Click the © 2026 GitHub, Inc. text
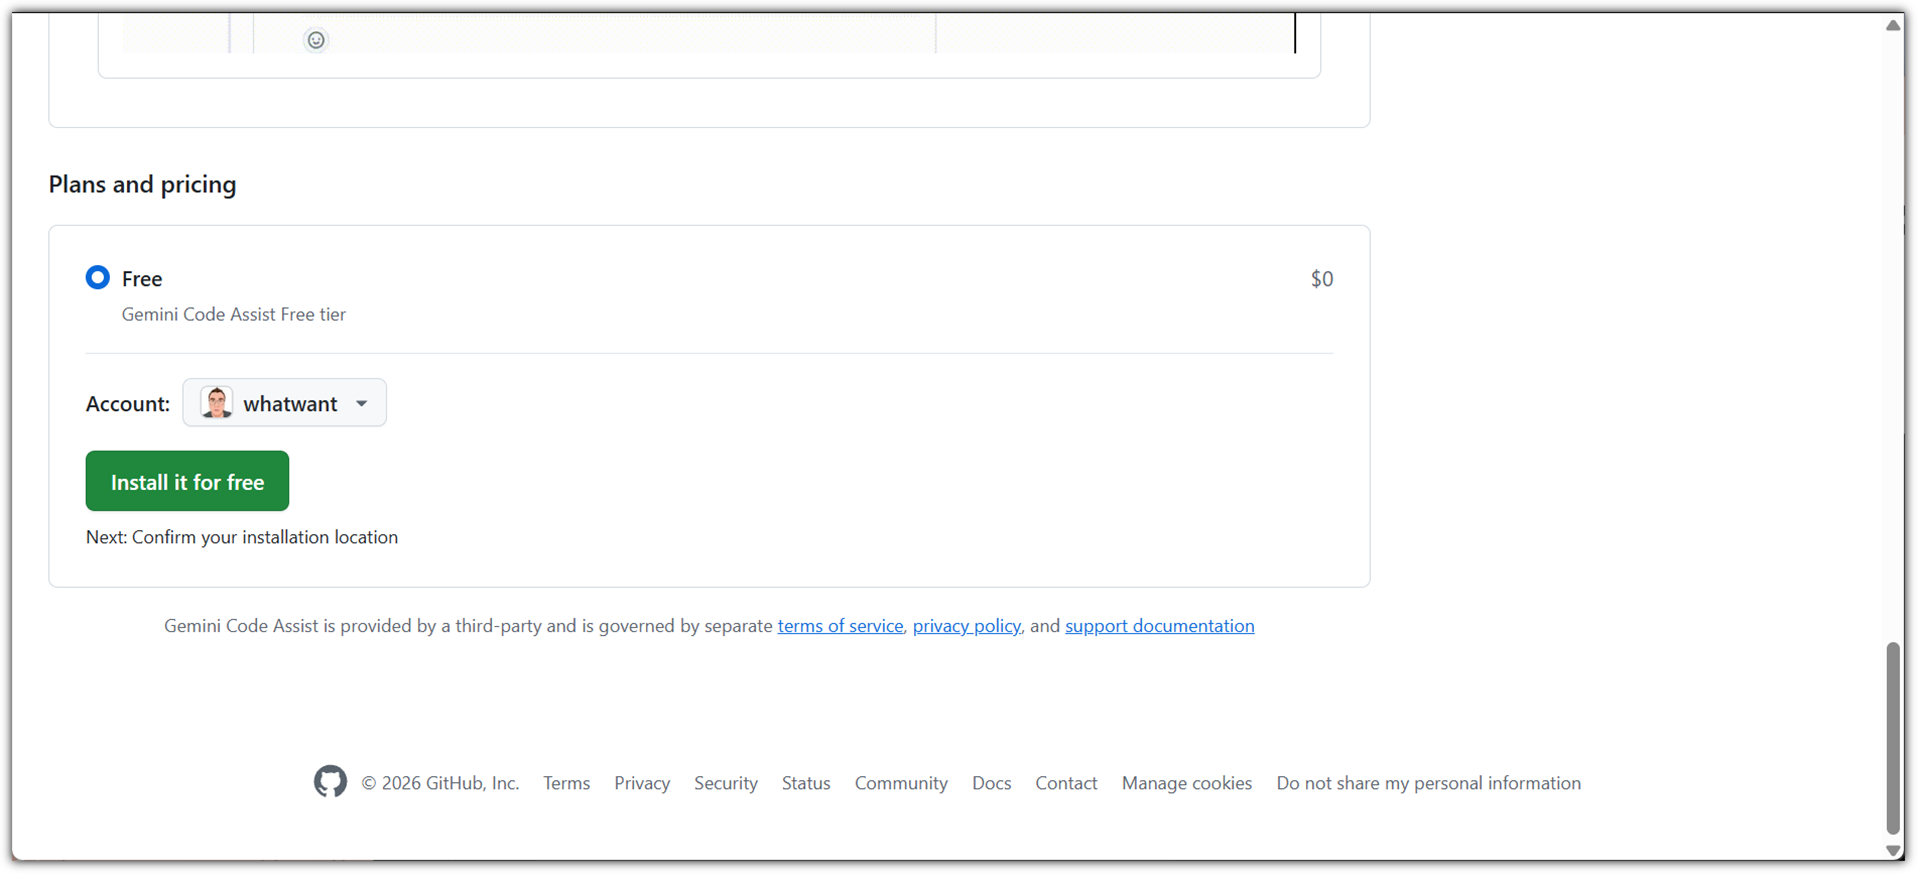Screen dimensions: 1918x874 (x=440, y=783)
